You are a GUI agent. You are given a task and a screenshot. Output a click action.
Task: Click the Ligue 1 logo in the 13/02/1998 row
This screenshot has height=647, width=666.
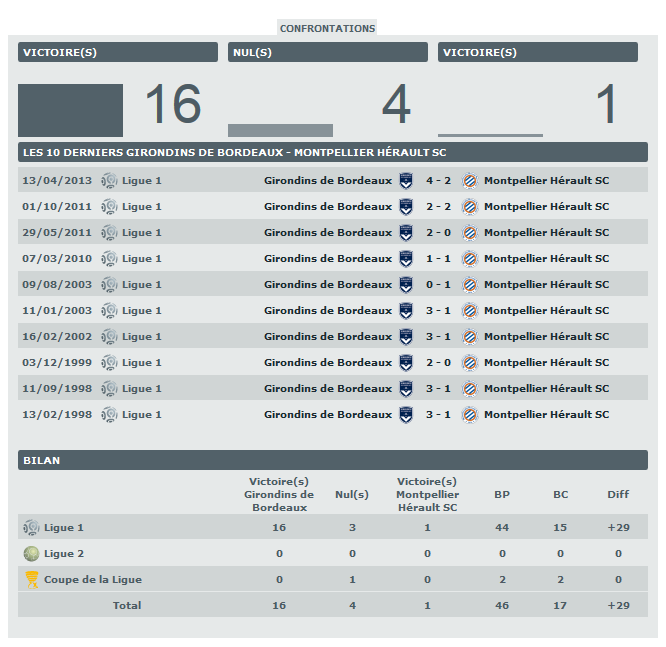109,415
